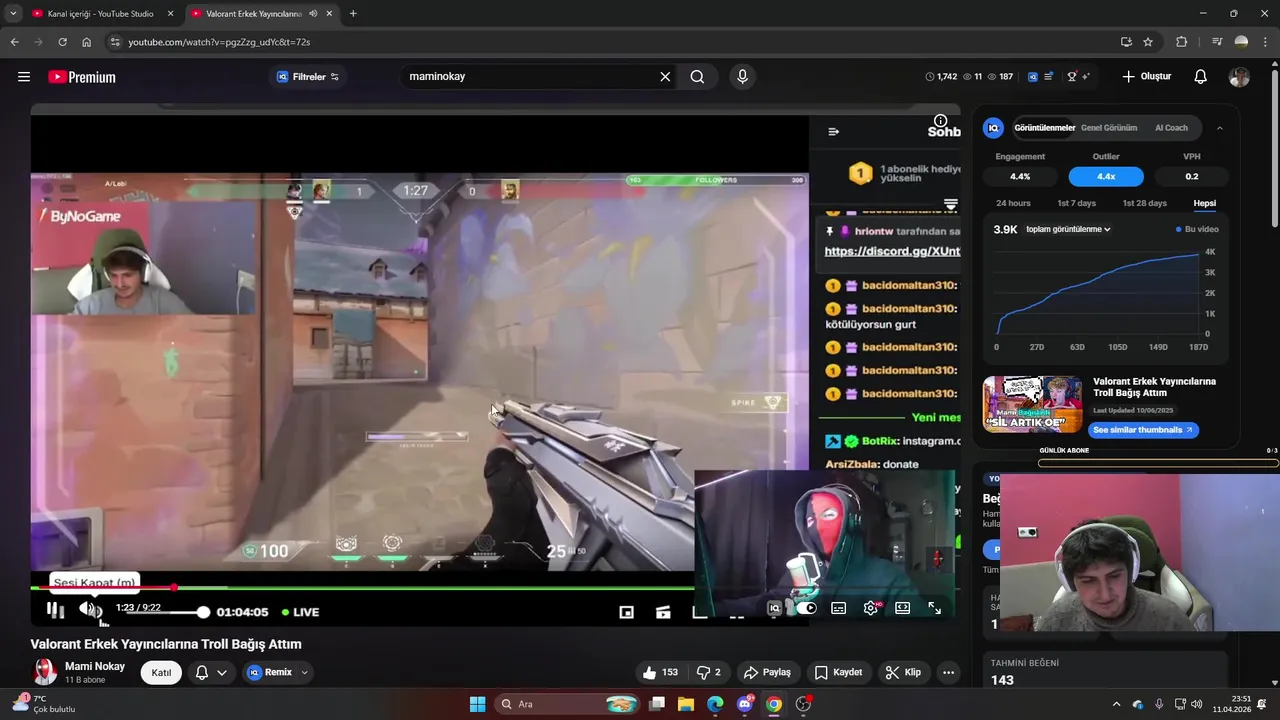Like the video with thumbs up
This screenshot has width=1280, height=720.
click(660, 672)
